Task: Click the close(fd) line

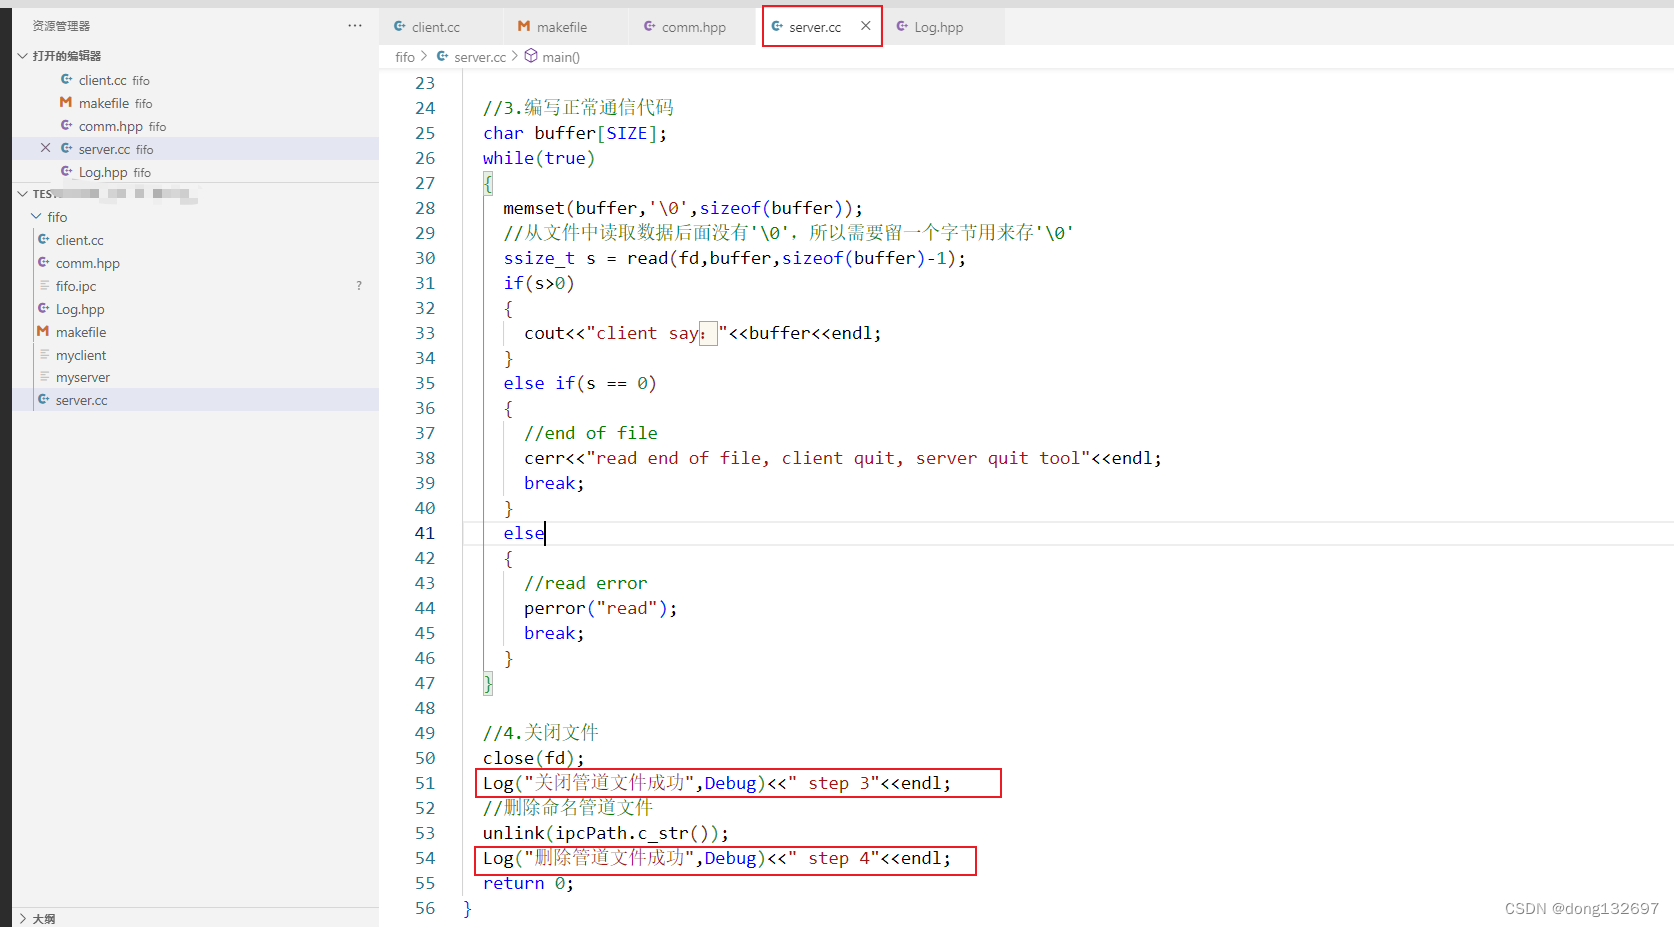Action: pyautogui.click(x=534, y=758)
